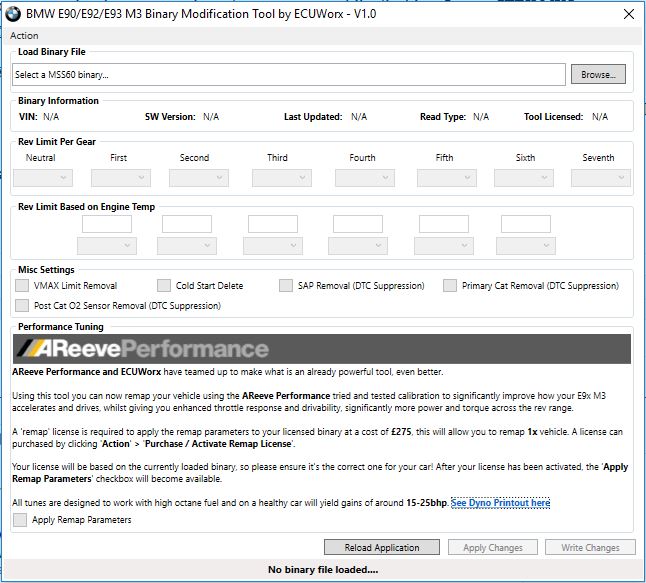Click third engine temp text box
Image resolution: width=646 pixels, height=583 pixels.
[x=273, y=224]
